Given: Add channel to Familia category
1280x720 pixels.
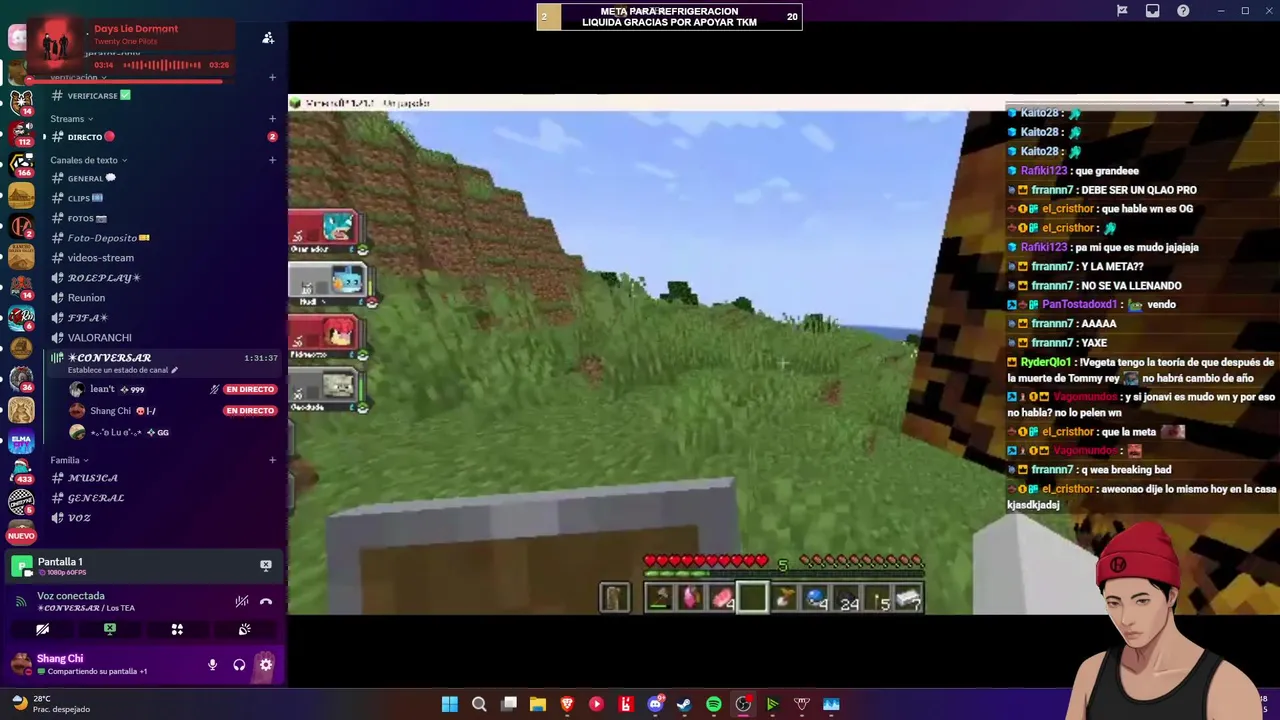Looking at the screenshot, I should tap(272, 460).
